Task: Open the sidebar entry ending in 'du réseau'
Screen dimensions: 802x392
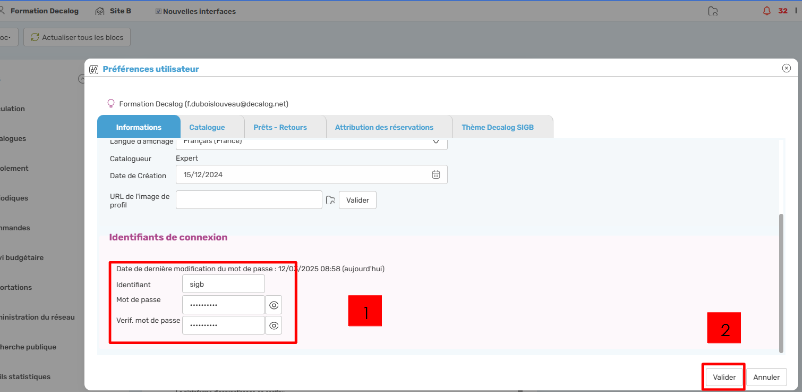Action: tap(37, 317)
